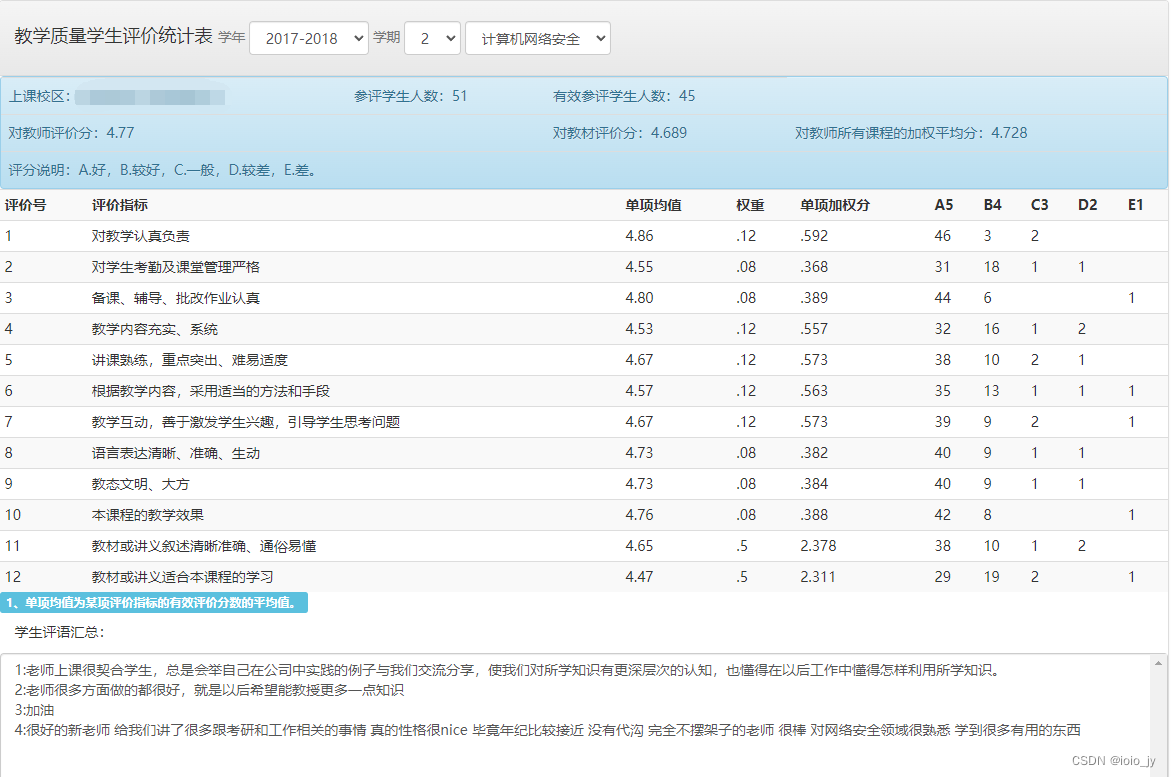Click weighted score .592 cell
Viewport: 1171px width, 777px height.
pos(814,236)
